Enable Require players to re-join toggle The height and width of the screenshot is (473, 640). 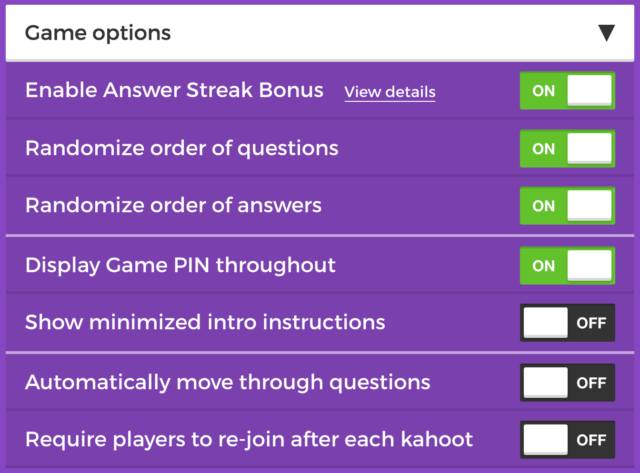pos(566,439)
